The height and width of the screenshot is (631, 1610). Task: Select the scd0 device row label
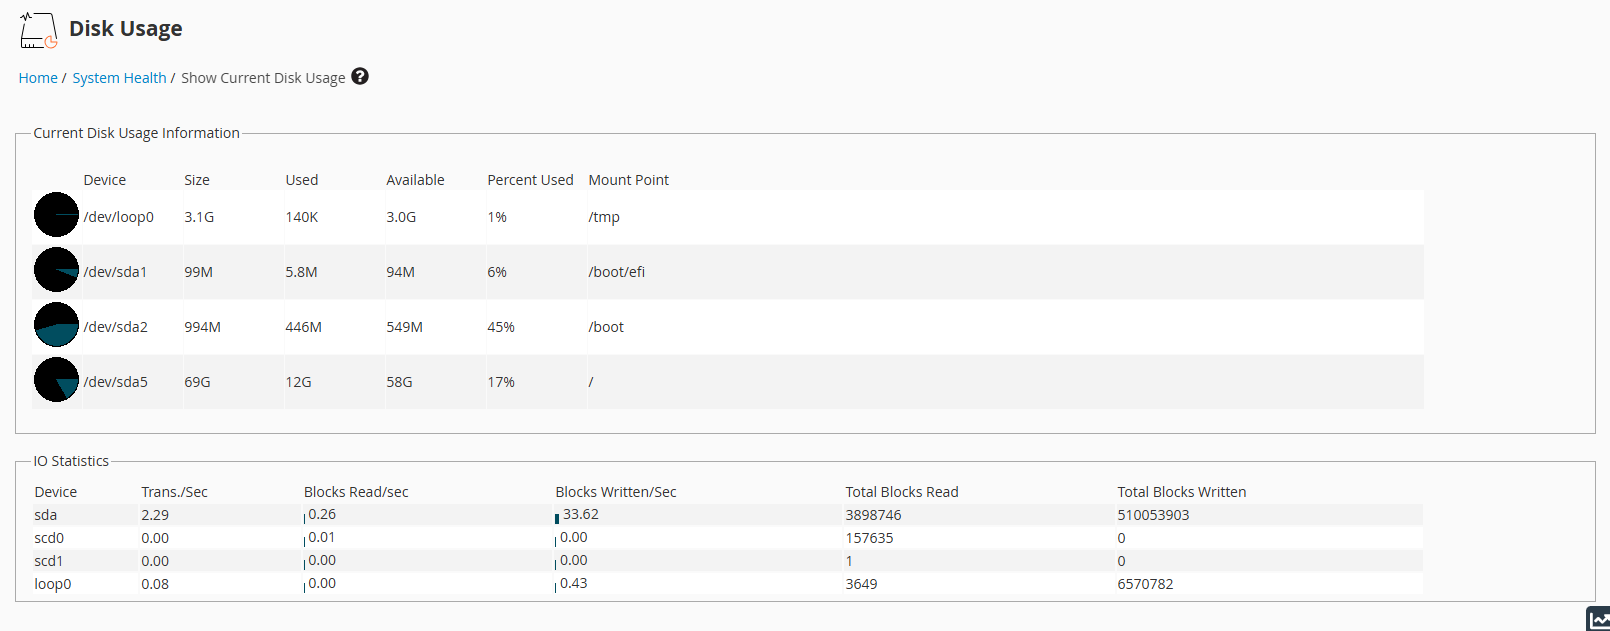click(x=49, y=538)
